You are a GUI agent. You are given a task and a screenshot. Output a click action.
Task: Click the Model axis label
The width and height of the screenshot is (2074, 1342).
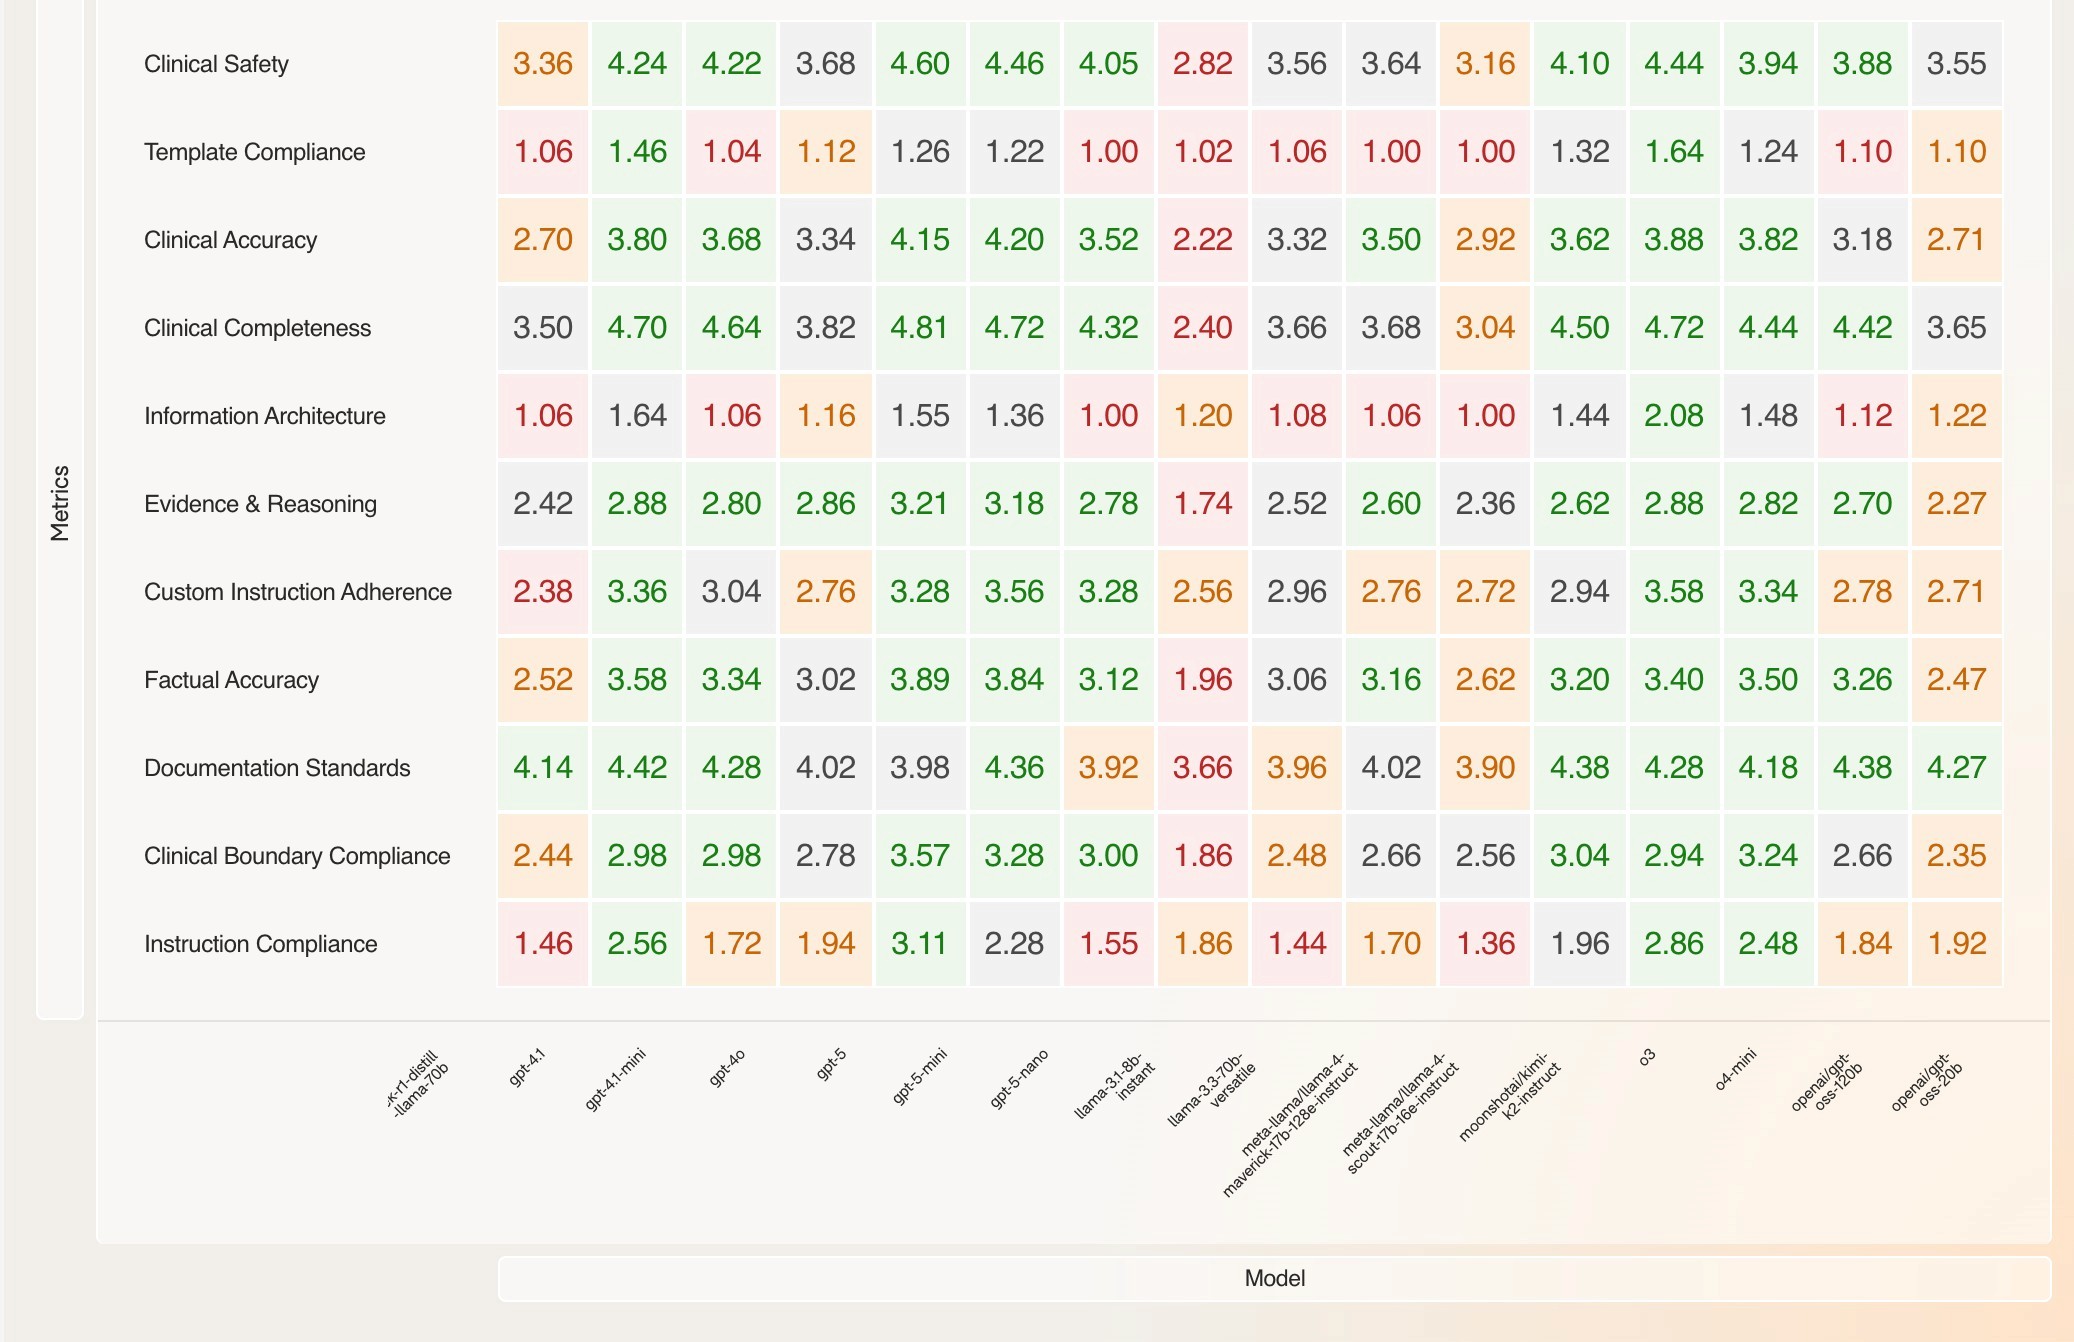pyautogui.click(x=1275, y=1278)
